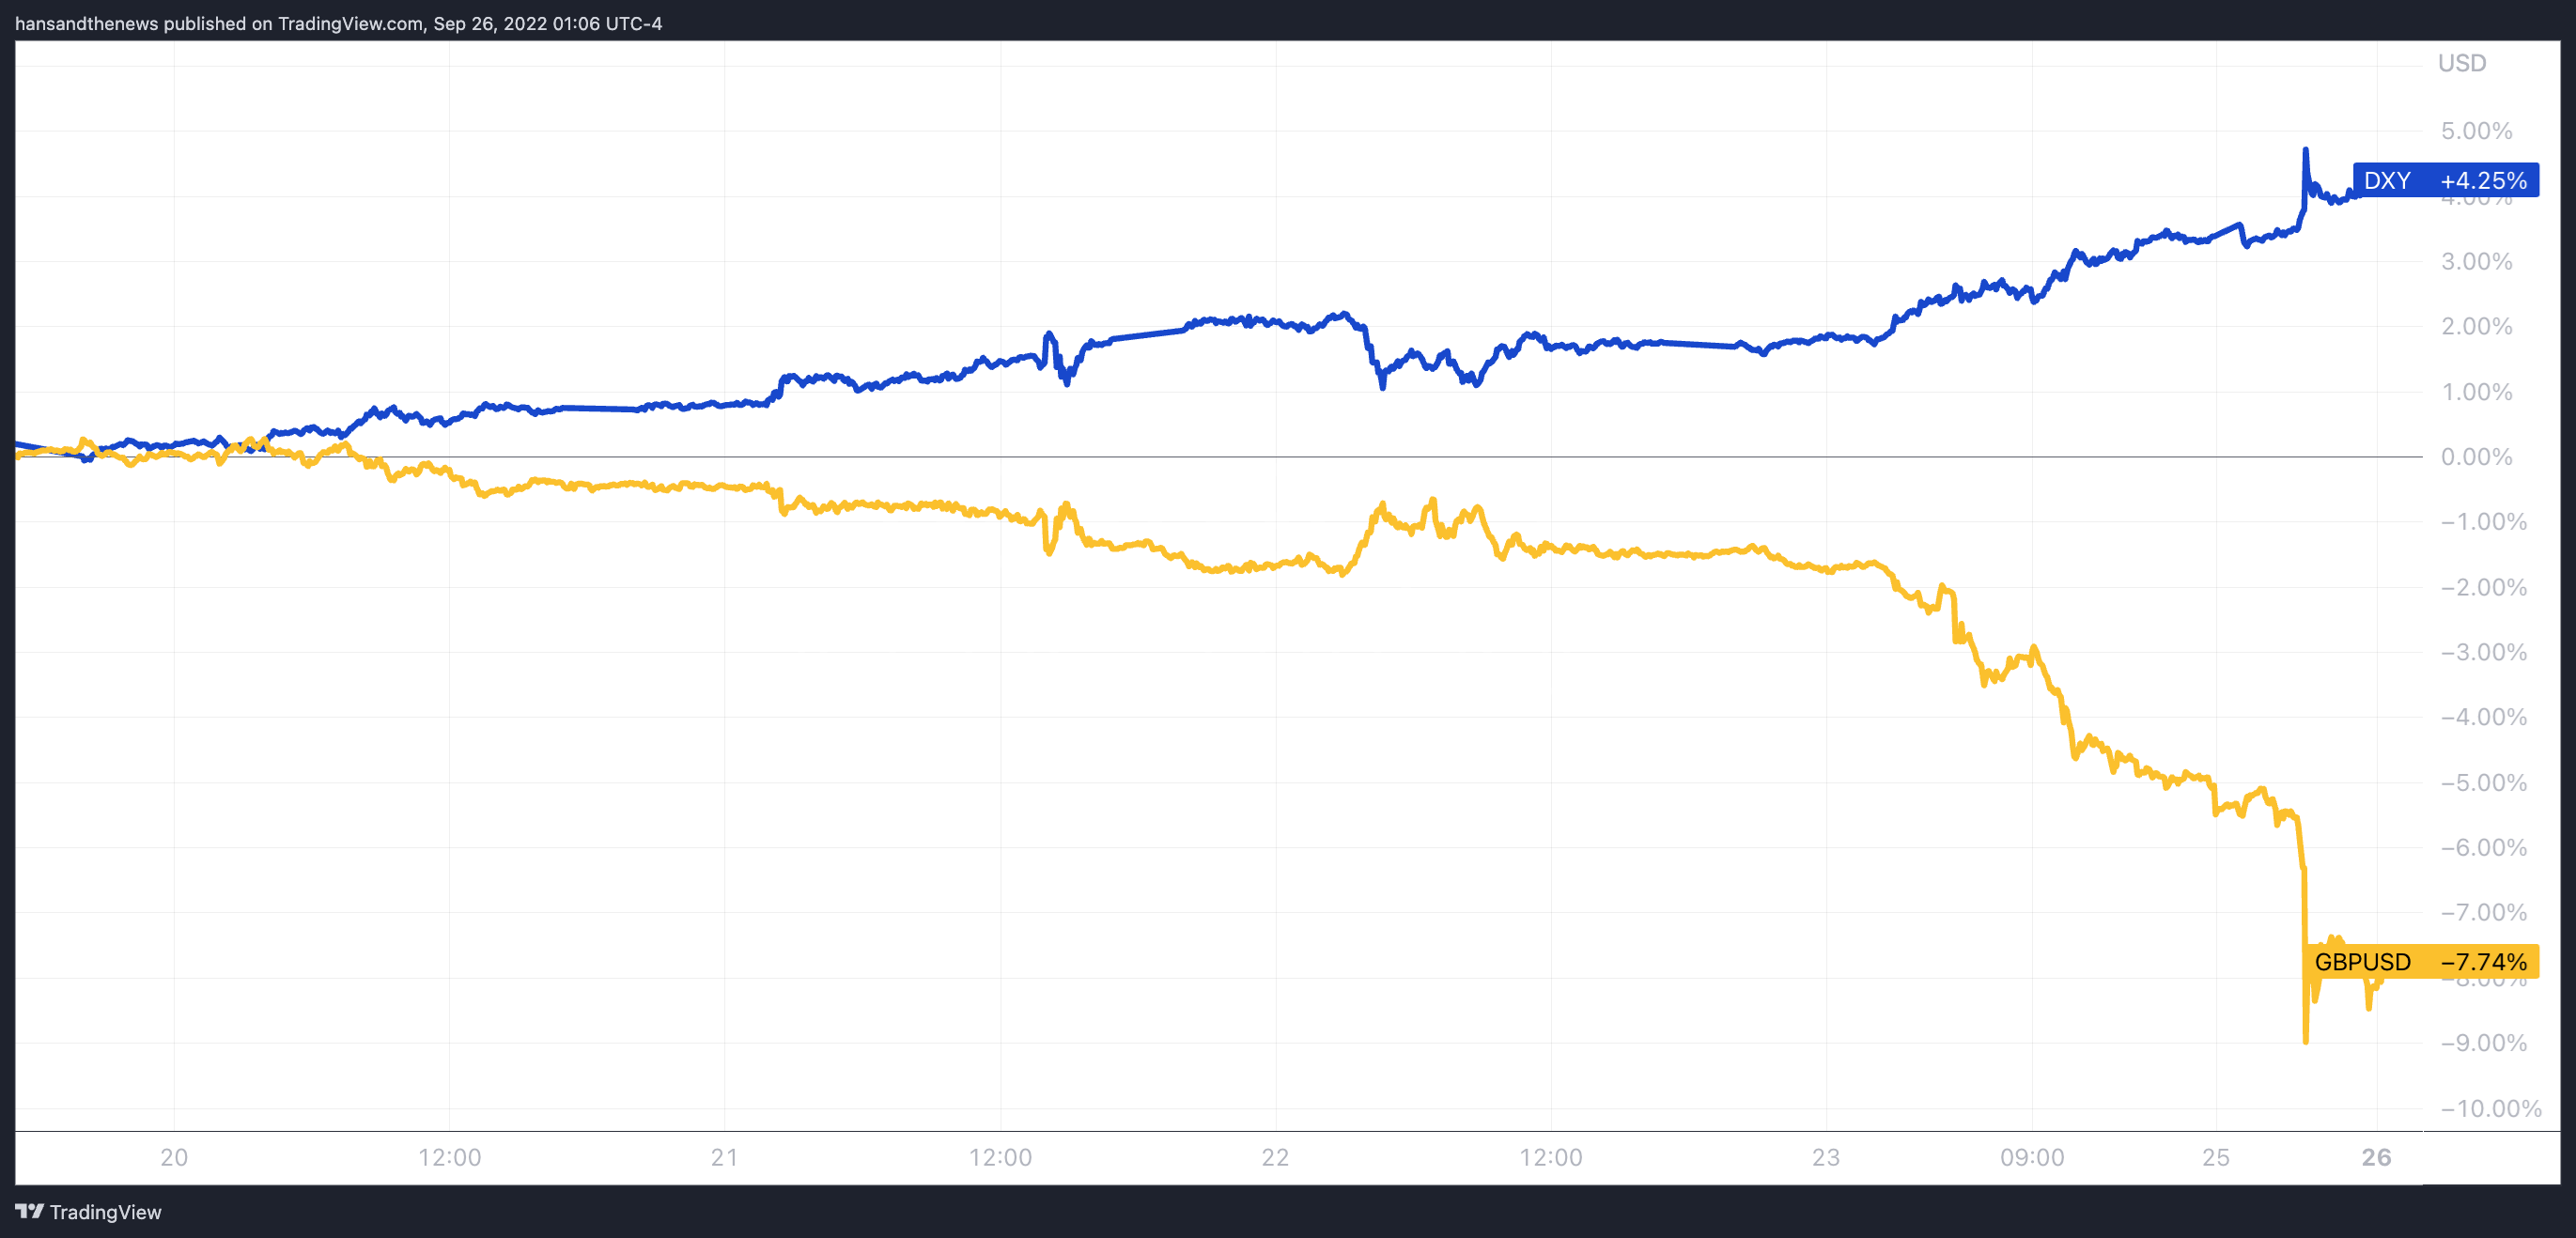
Task: Select date 23 on the time axis
Action: (x=1826, y=1157)
